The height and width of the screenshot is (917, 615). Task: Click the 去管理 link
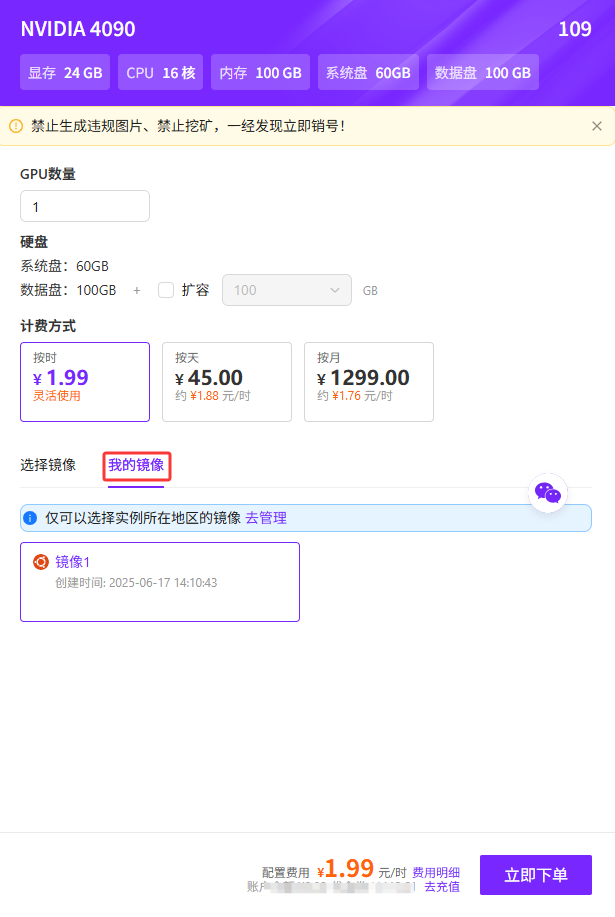click(x=266, y=518)
